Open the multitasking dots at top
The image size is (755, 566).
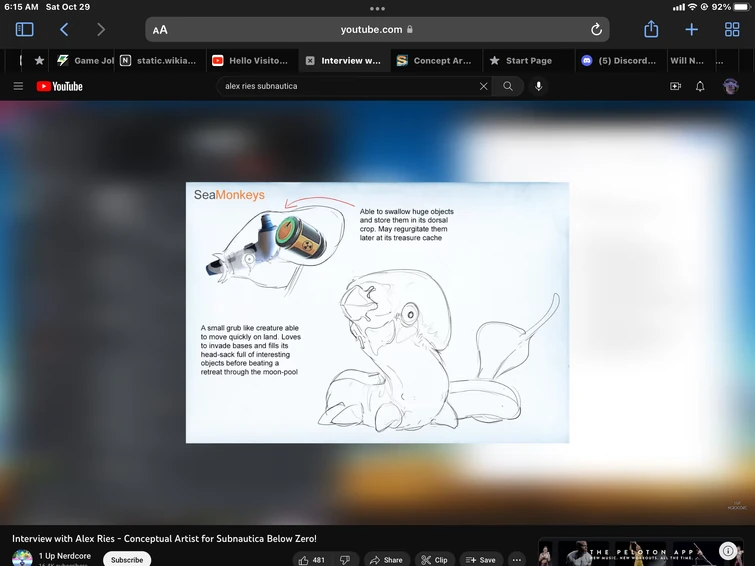pyautogui.click(x=378, y=8)
